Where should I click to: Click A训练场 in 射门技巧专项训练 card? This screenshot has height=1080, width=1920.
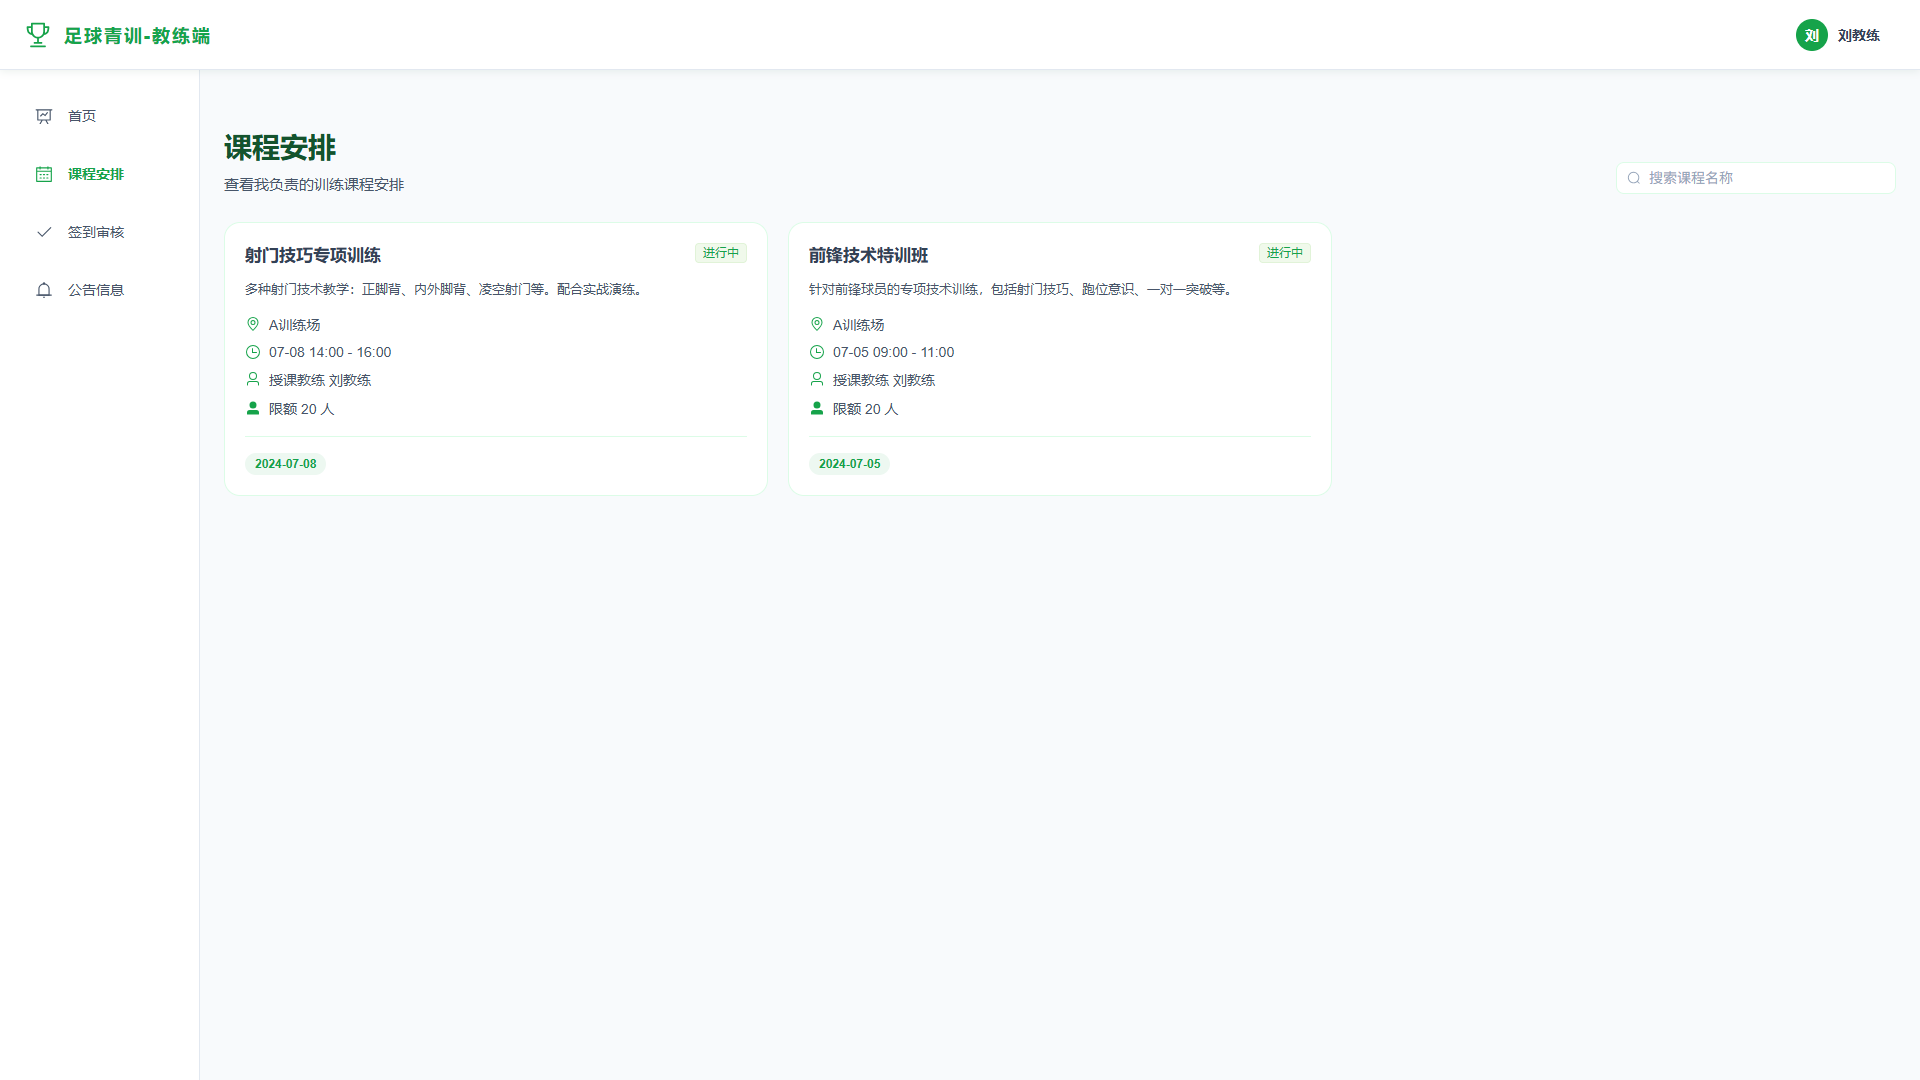pyautogui.click(x=295, y=325)
